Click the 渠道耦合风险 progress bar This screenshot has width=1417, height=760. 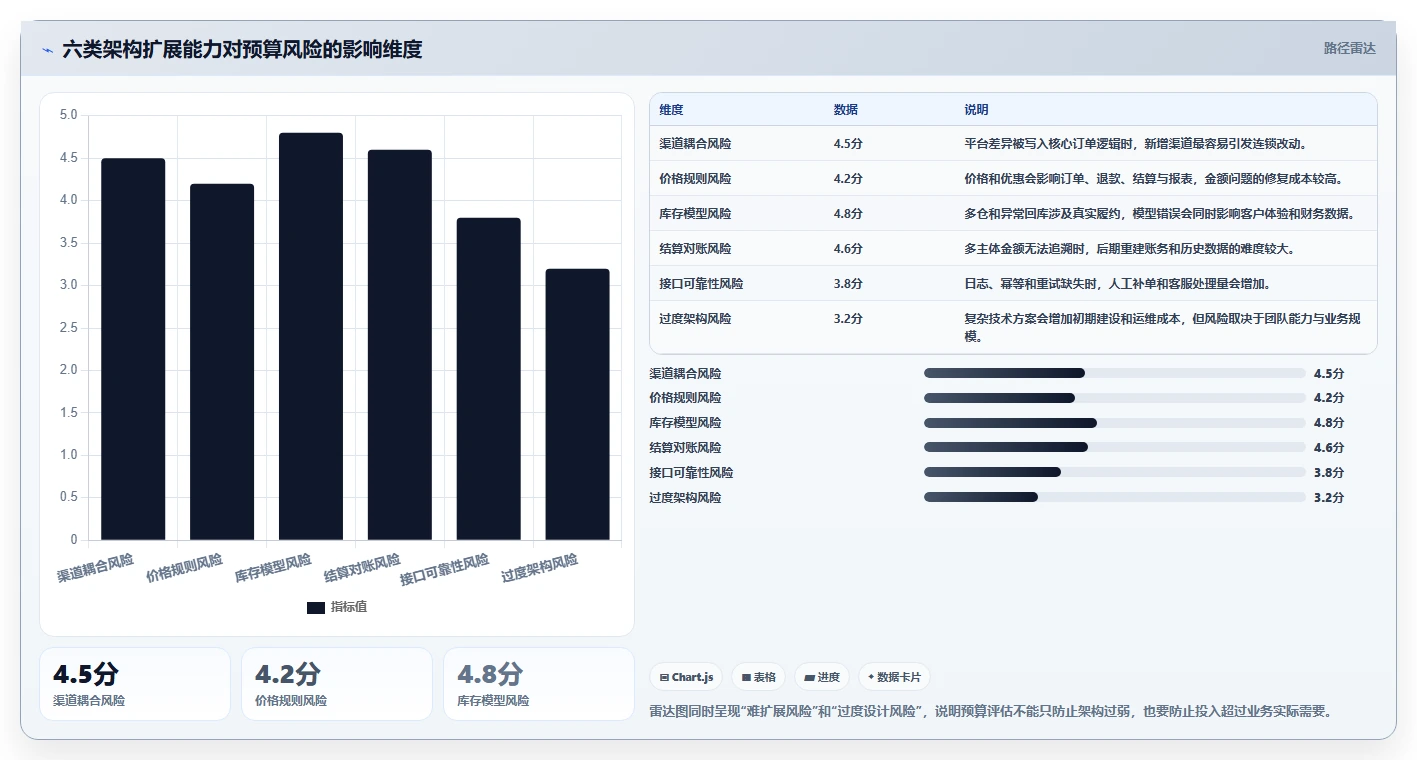1115,373
